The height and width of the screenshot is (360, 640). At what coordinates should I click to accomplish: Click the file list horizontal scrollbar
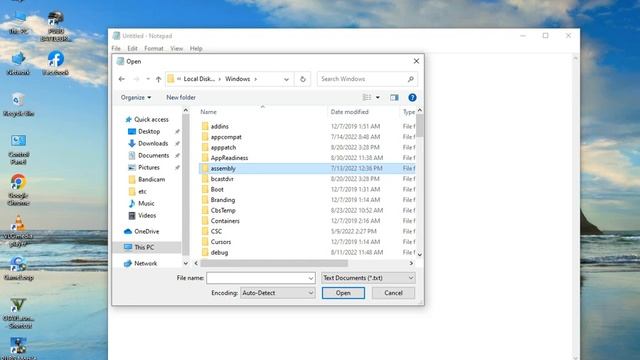point(274,264)
